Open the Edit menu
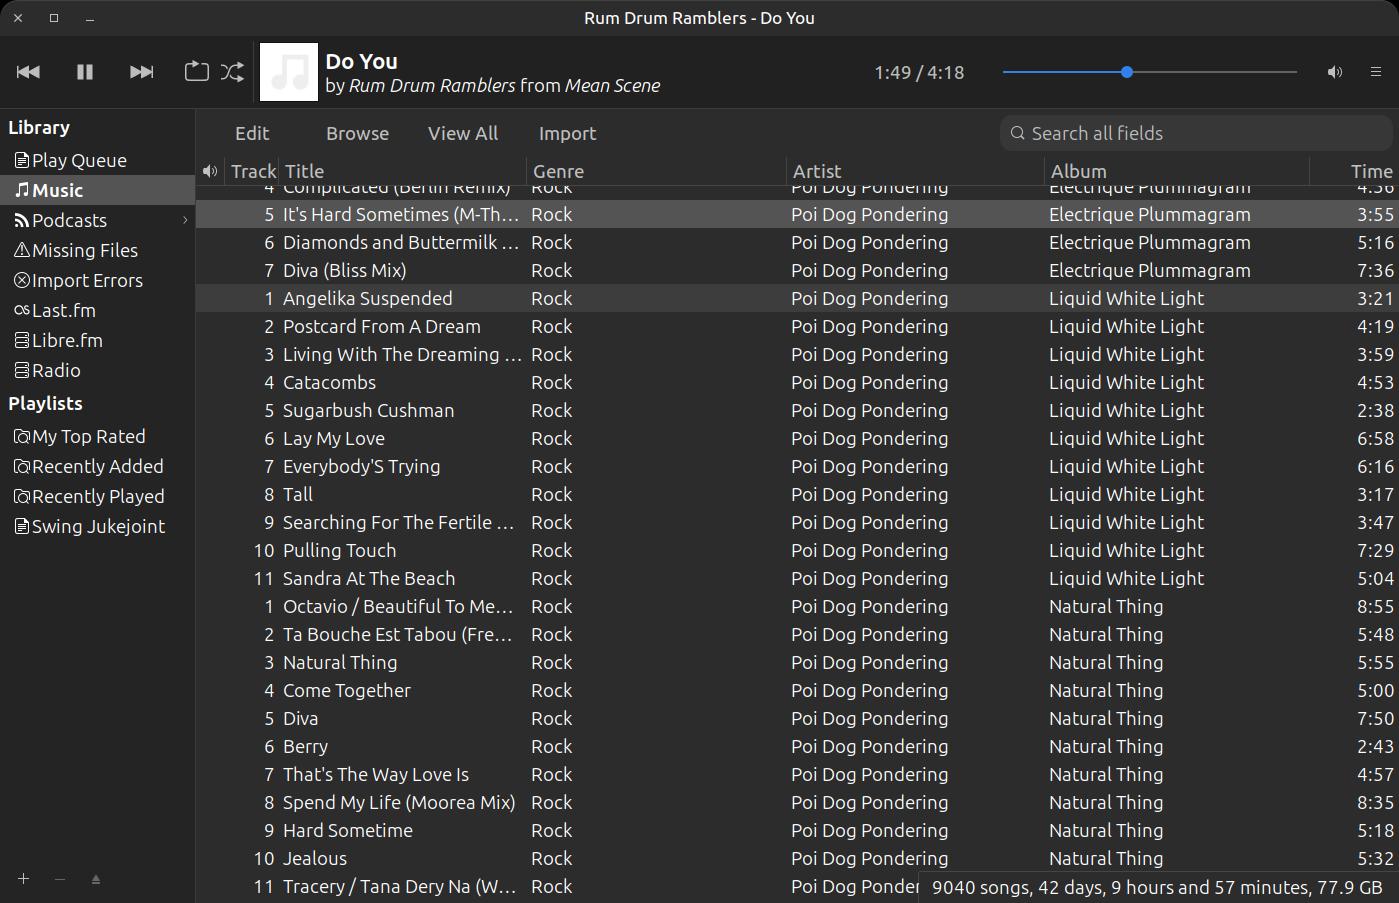1399x903 pixels. (x=252, y=133)
